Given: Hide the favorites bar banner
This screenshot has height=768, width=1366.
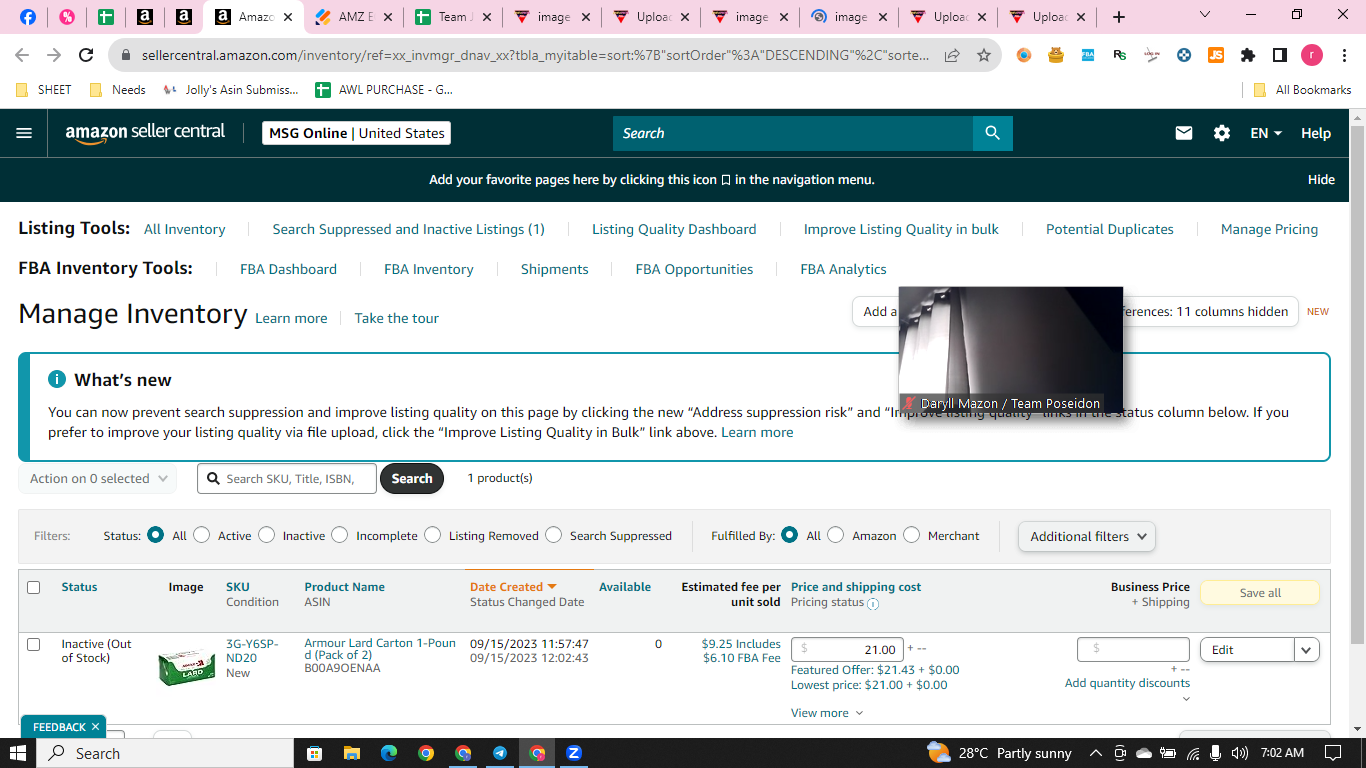Looking at the screenshot, I should (1321, 180).
